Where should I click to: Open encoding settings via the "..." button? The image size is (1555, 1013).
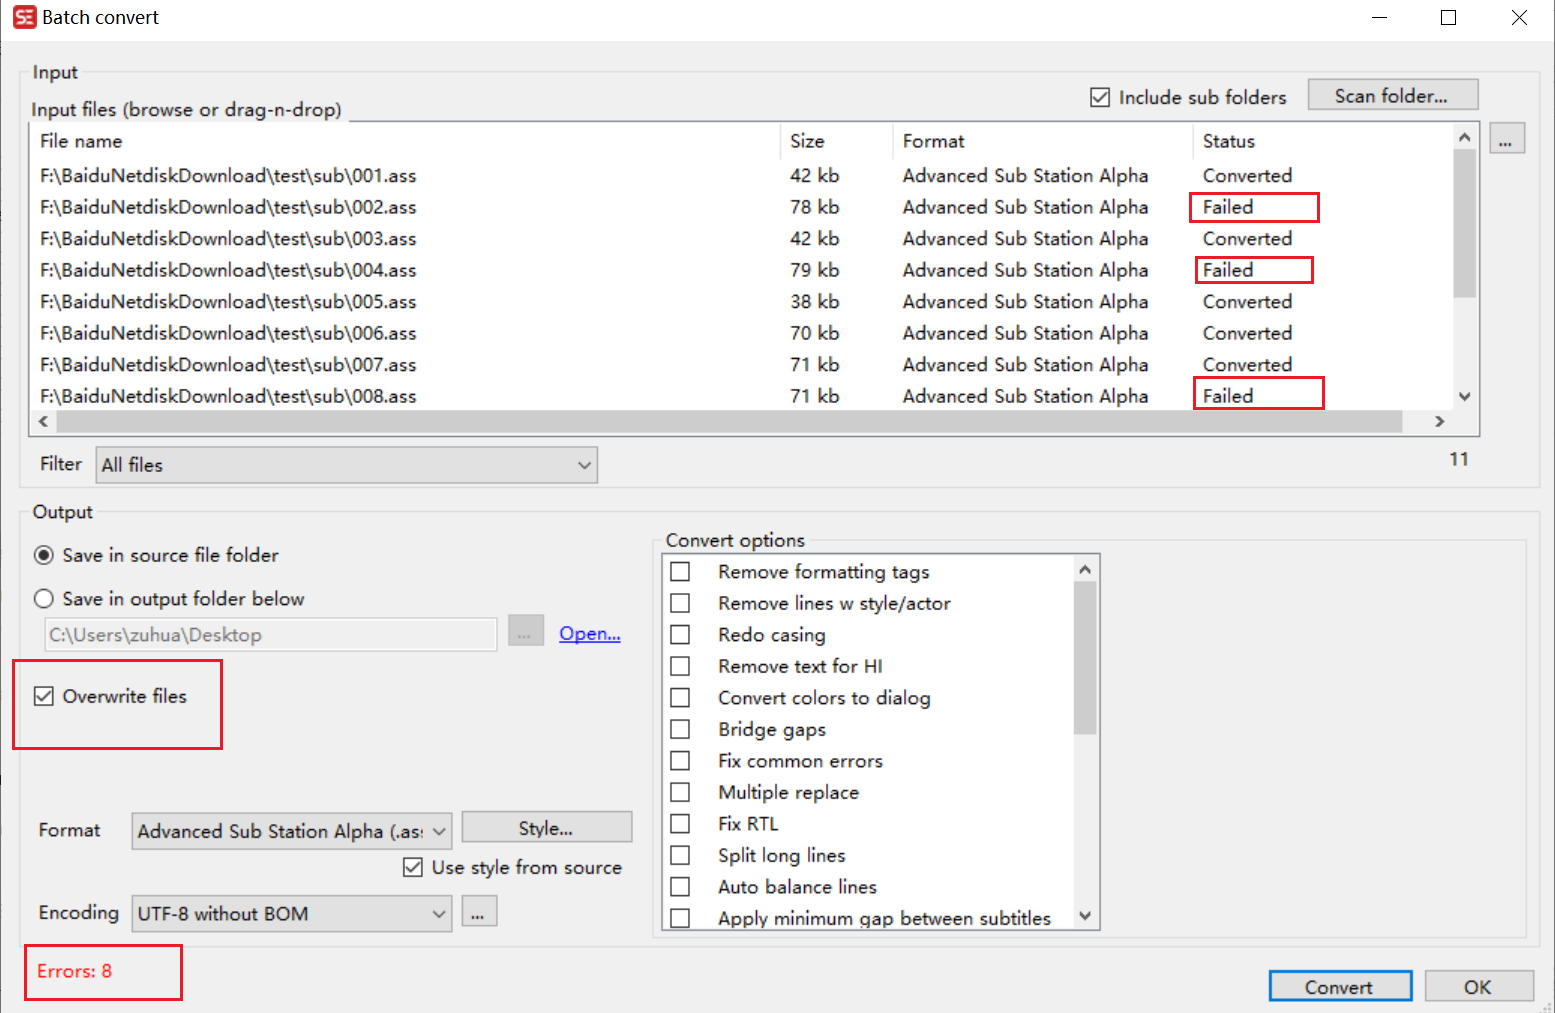pos(478,911)
